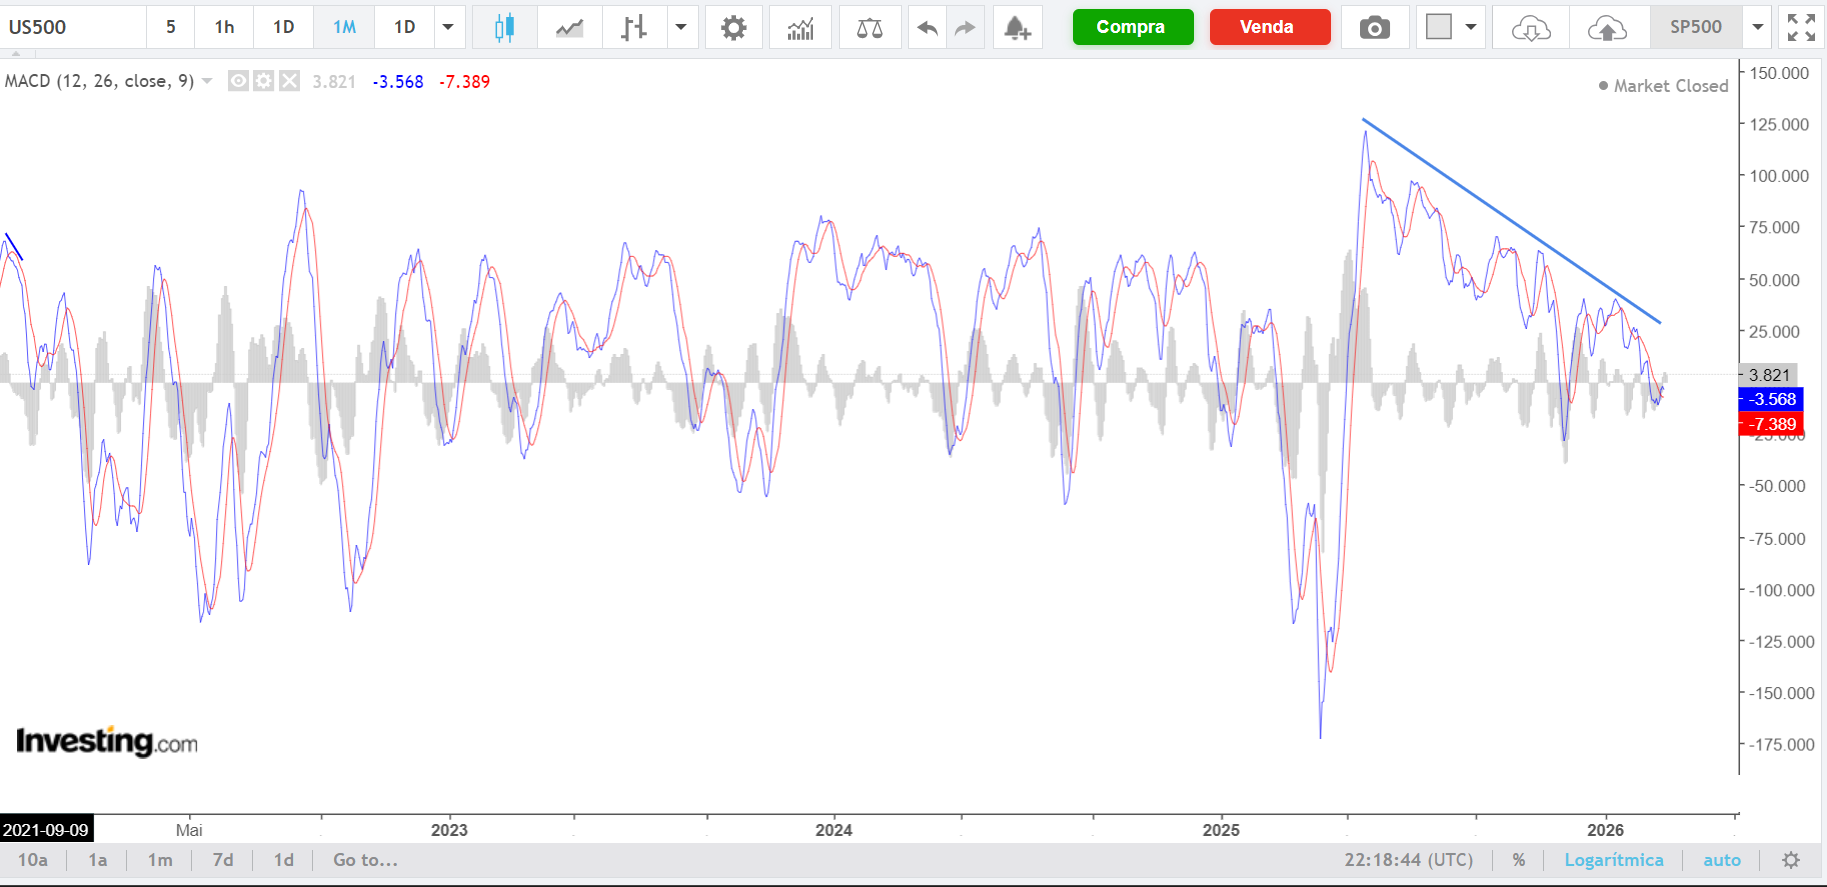Save chart layout to the cloud
The width and height of the screenshot is (1827, 887).
tap(1606, 27)
